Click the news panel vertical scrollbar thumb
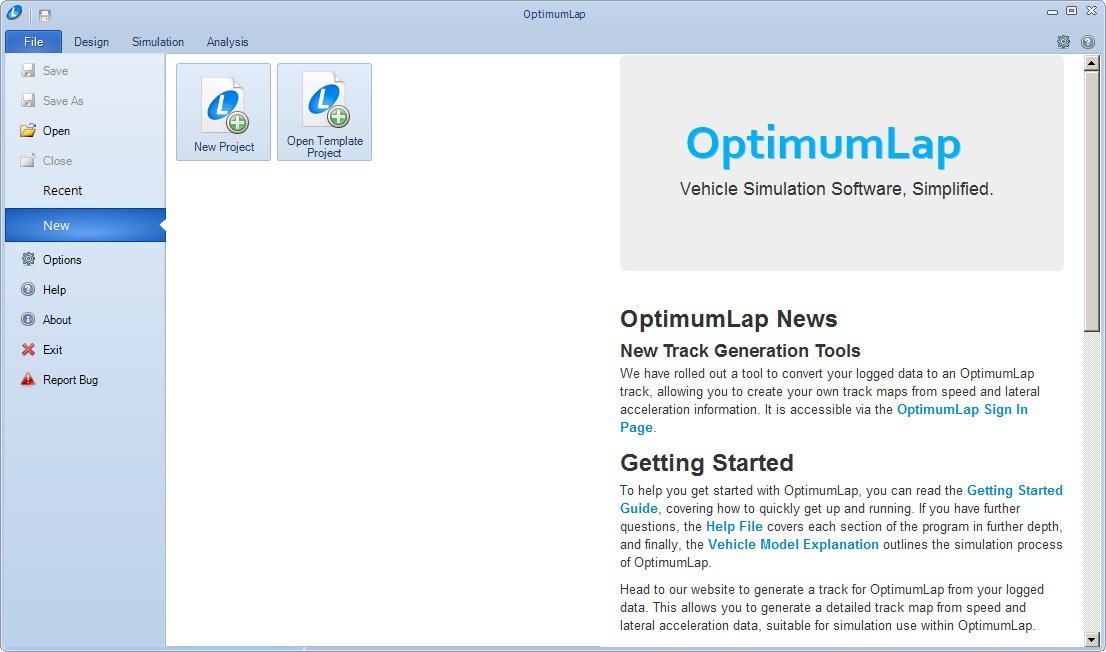This screenshot has height=652, width=1106. coord(1092,200)
